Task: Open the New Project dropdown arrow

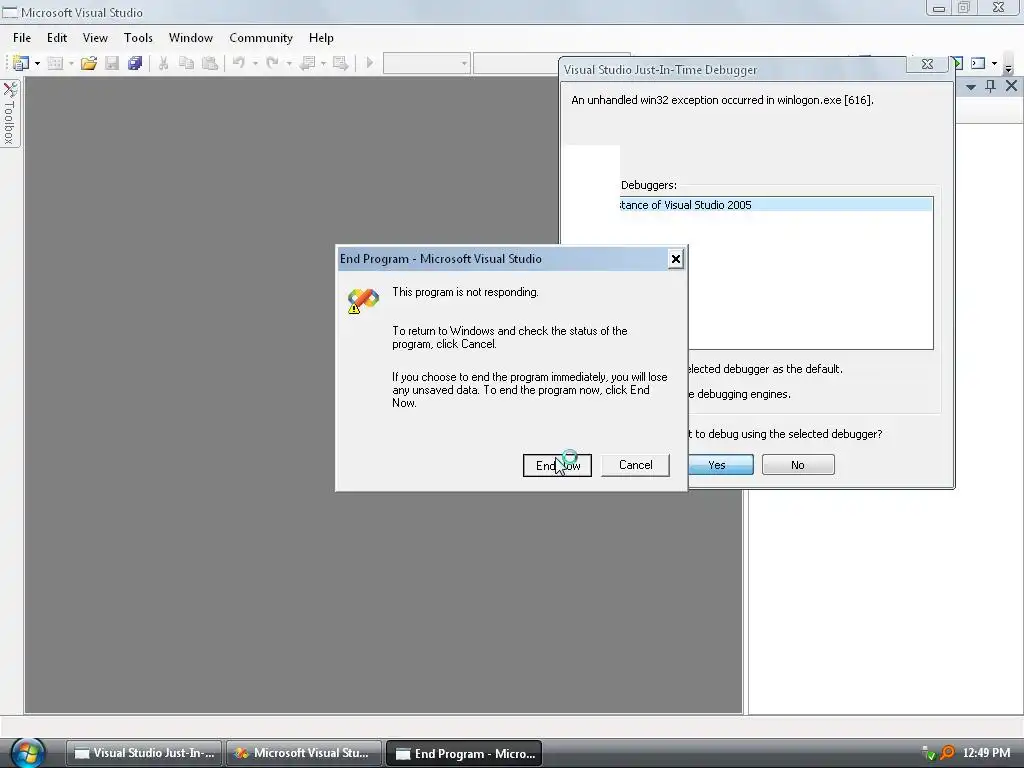Action: point(37,63)
